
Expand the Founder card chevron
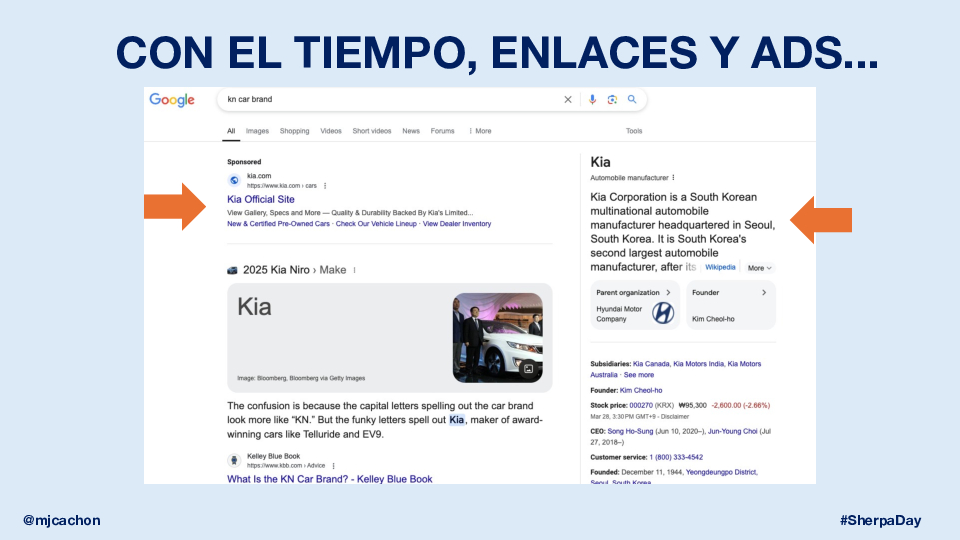(763, 293)
